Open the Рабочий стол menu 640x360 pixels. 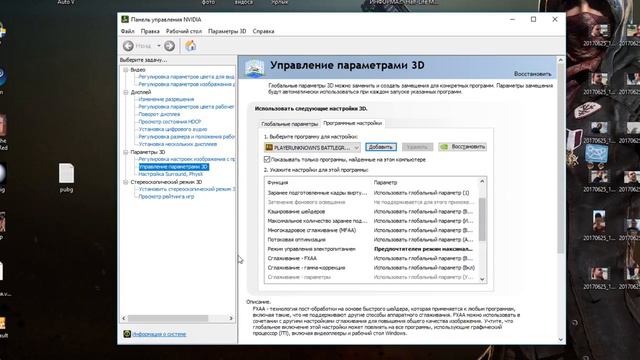point(184,31)
